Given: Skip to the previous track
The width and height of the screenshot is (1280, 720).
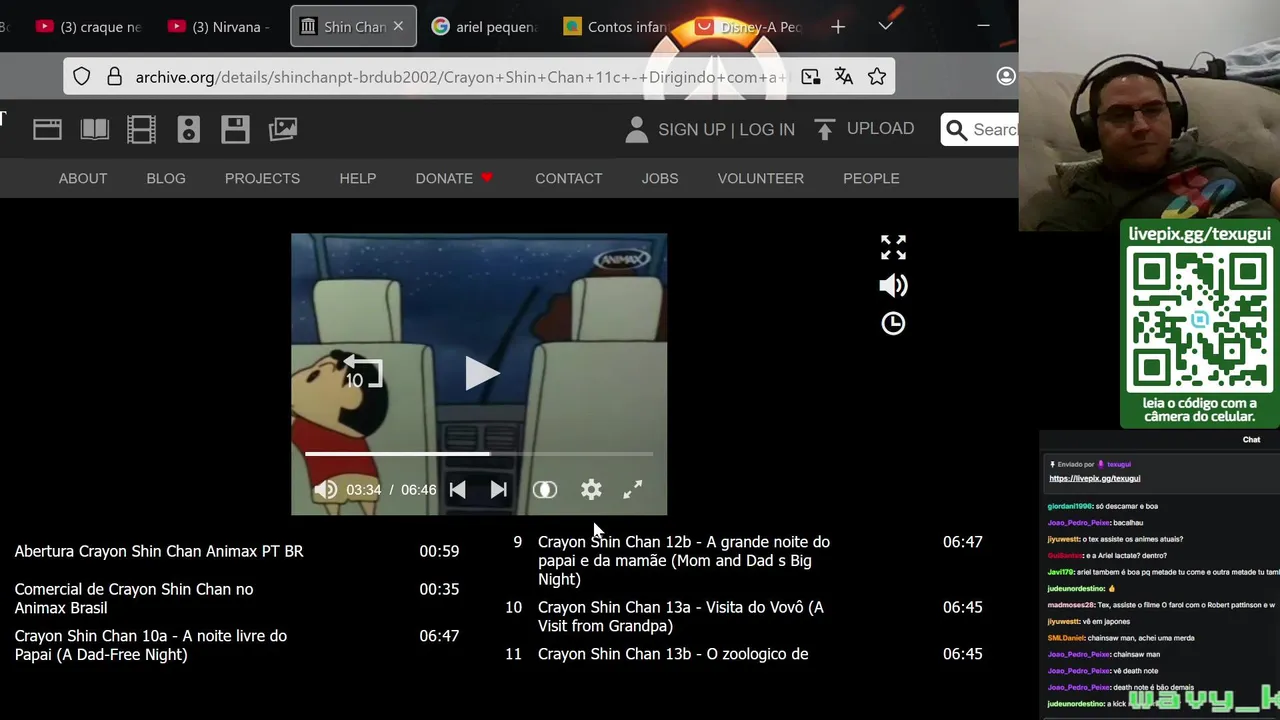Looking at the screenshot, I should [457, 490].
